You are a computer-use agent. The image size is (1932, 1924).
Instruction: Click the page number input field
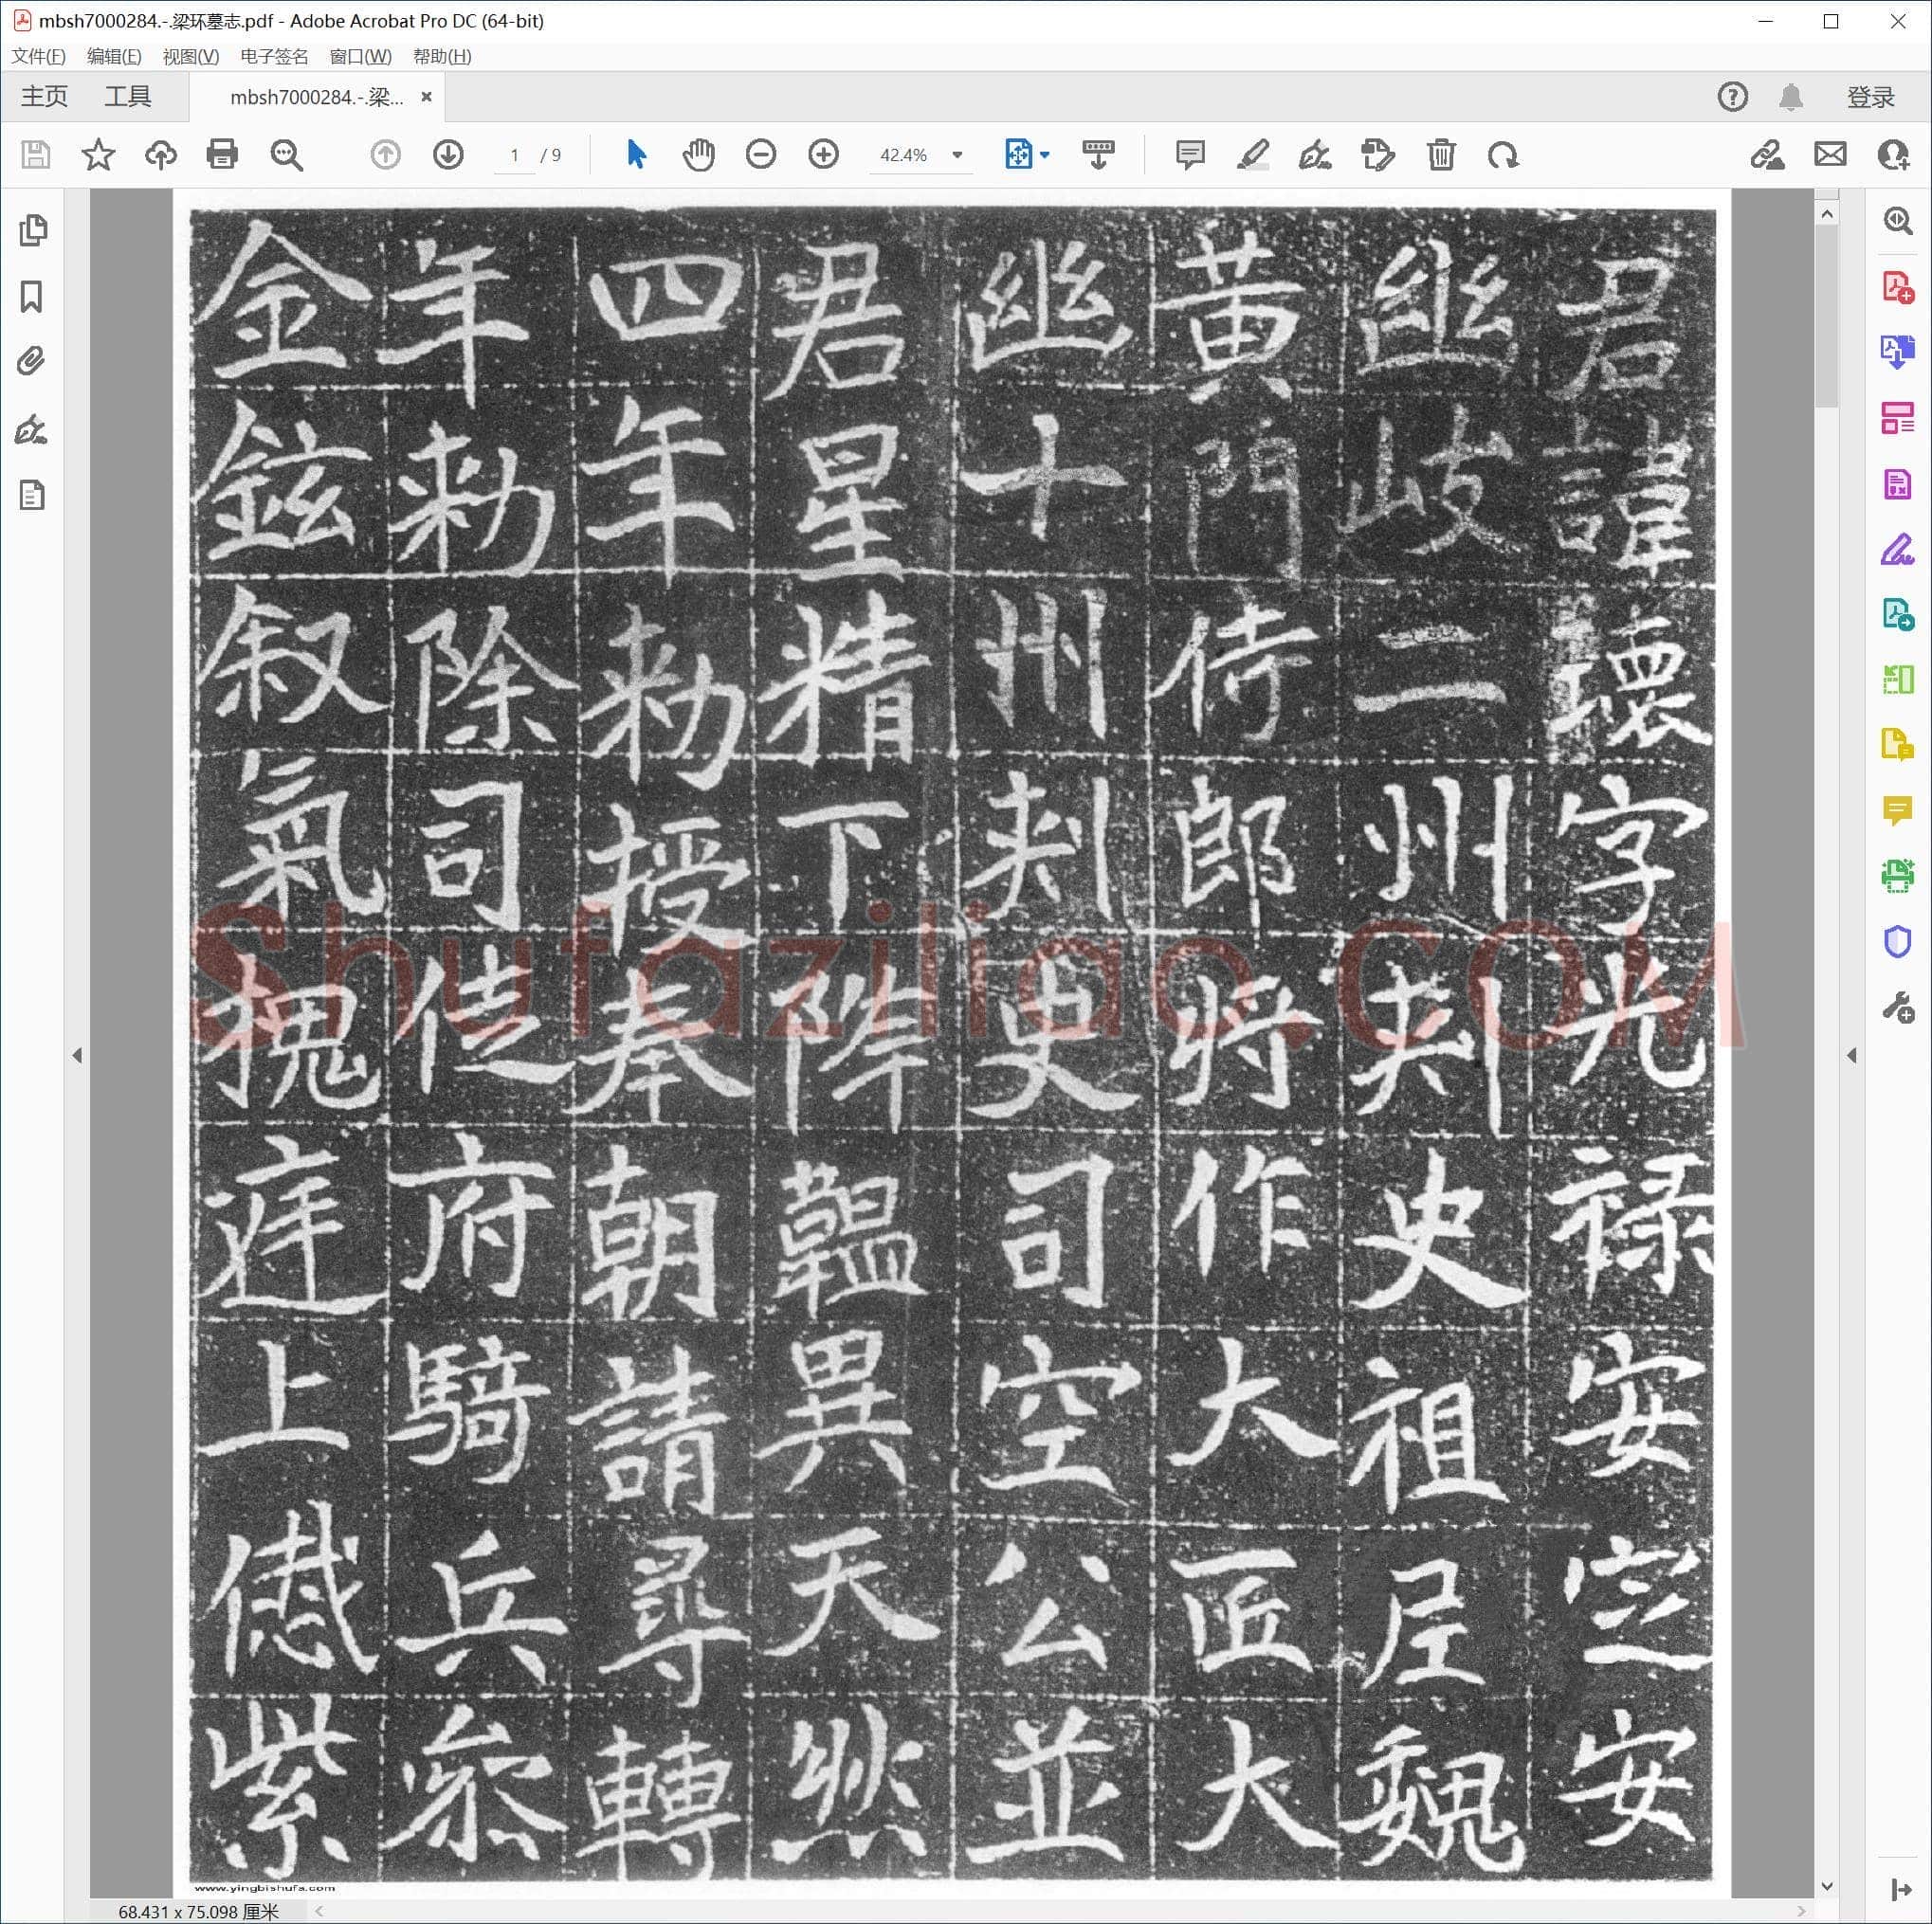tap(514, 155)
